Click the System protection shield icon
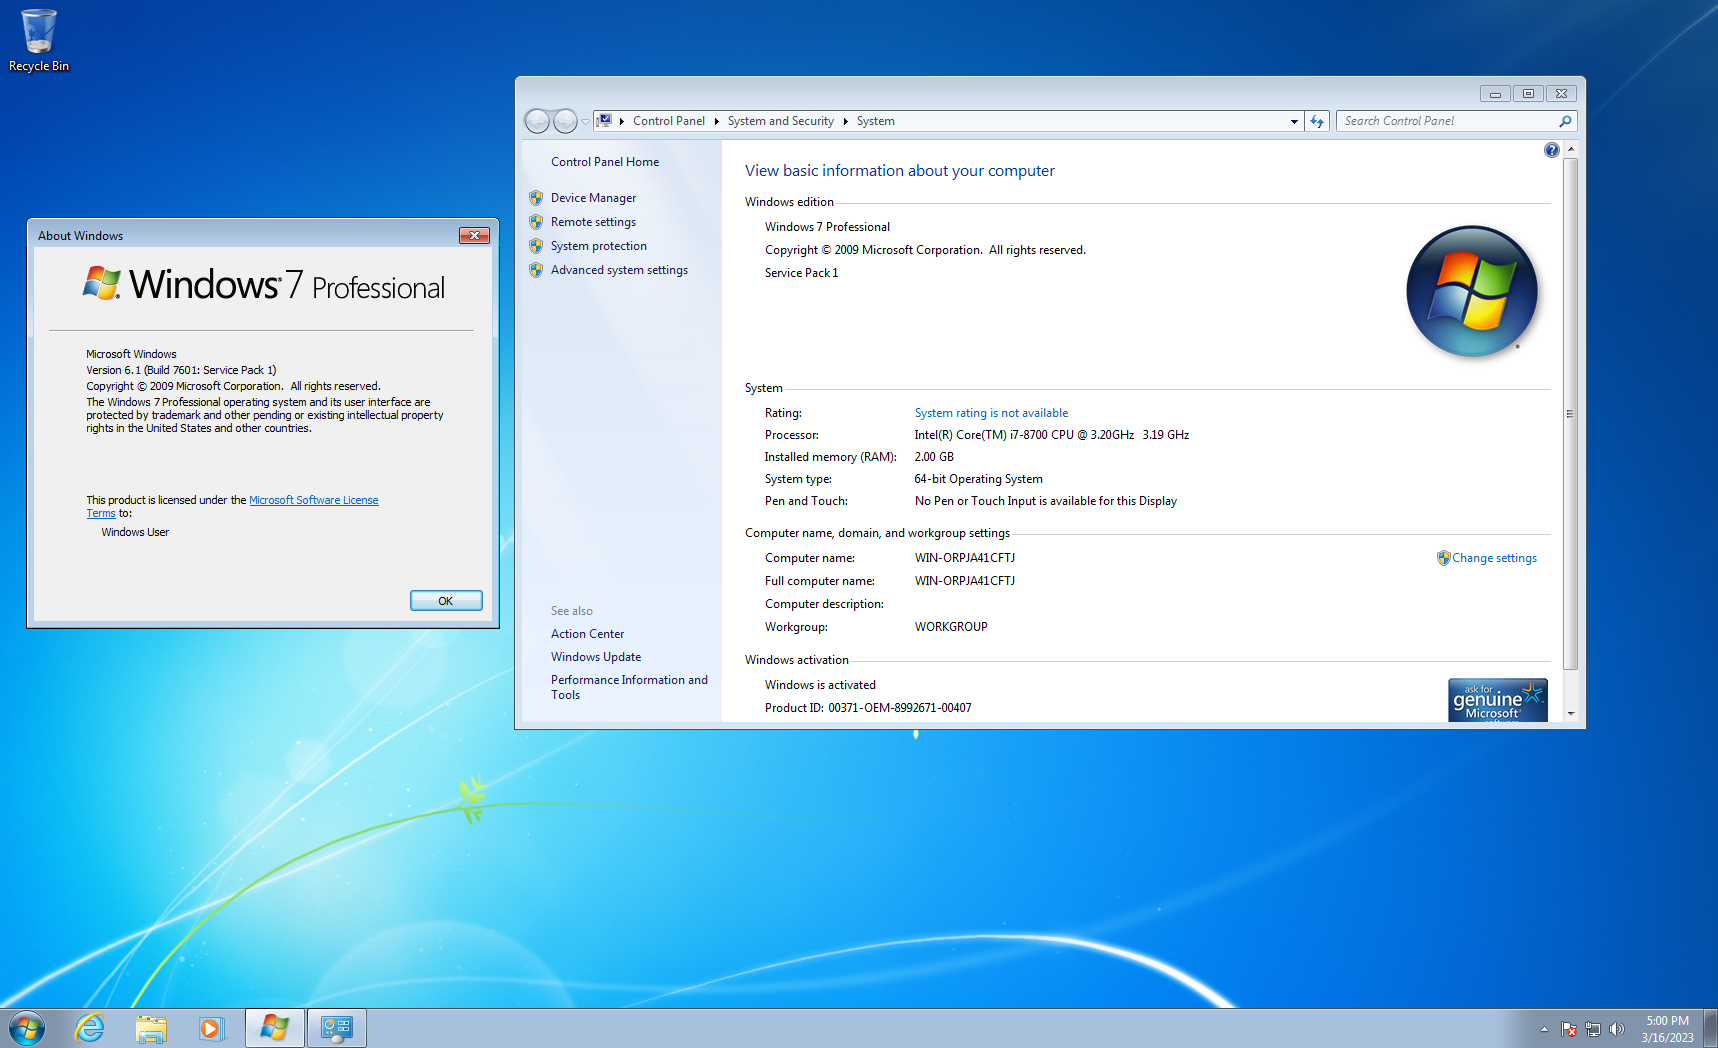Image resolution: width=1718 pixels, height=1048 pixels. click(536, 246)
